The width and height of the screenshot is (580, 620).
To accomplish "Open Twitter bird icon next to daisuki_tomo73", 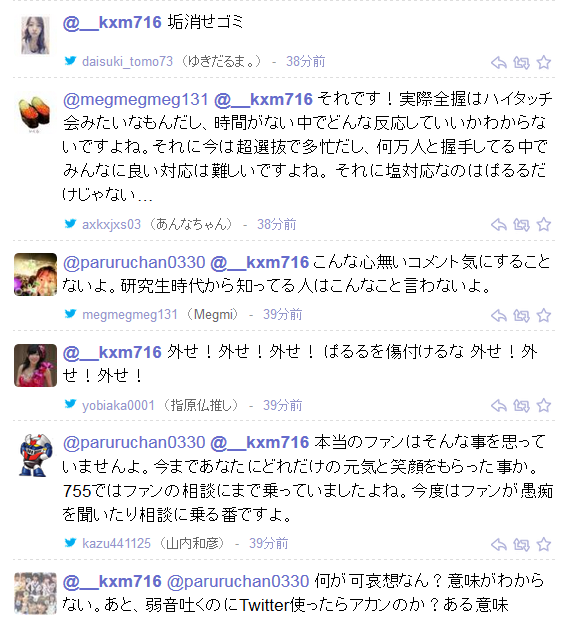I will click(x=70, y=60).
